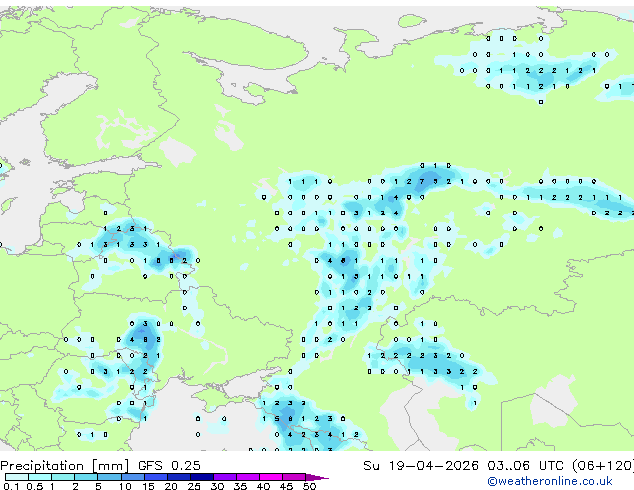Image resolution: width=634 pixels, height=490 pixels.
Task: Click the '35' legend scale label
Action: coord(240,486)
